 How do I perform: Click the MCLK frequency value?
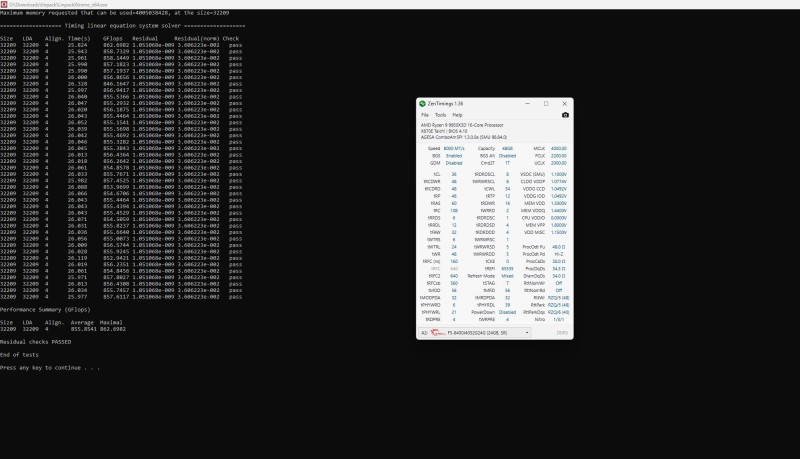pyautogui.click(x=559, y=148)
